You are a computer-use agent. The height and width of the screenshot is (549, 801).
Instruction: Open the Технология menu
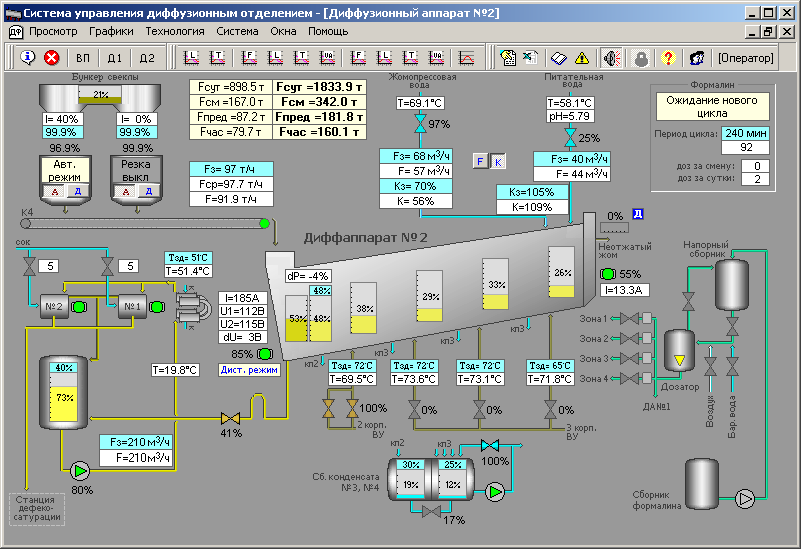(175, 32)
